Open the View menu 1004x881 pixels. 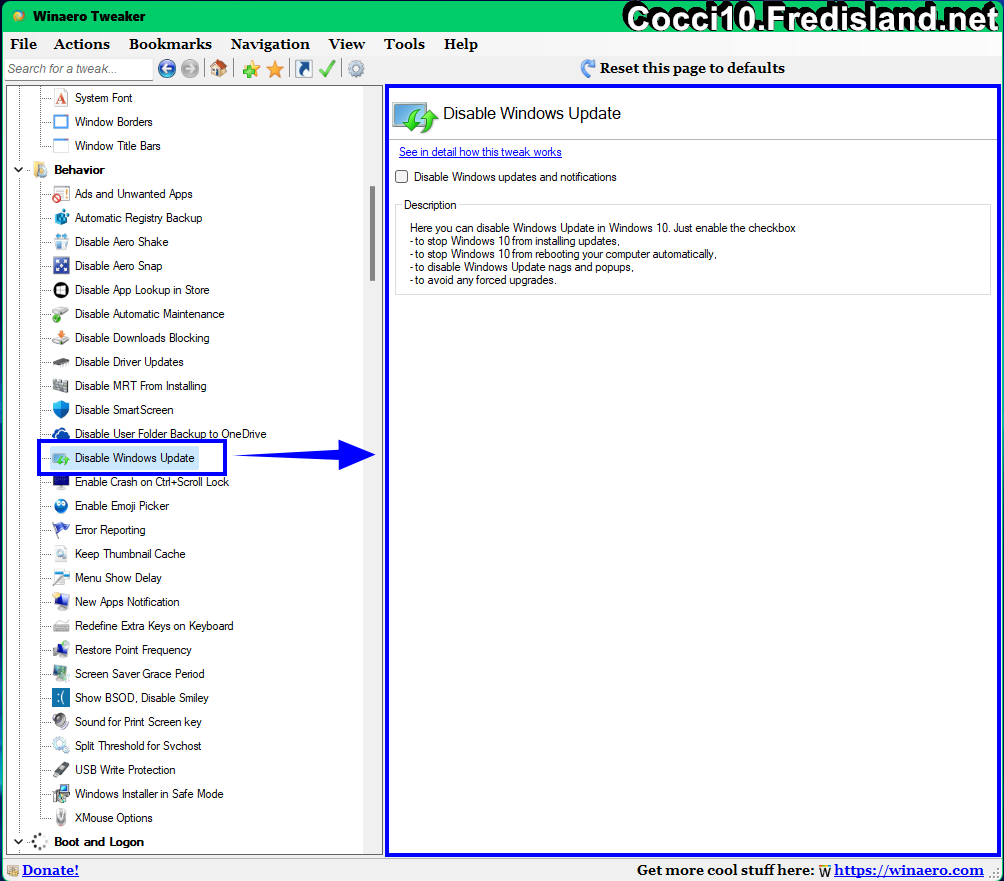click(x=346, y=44)
